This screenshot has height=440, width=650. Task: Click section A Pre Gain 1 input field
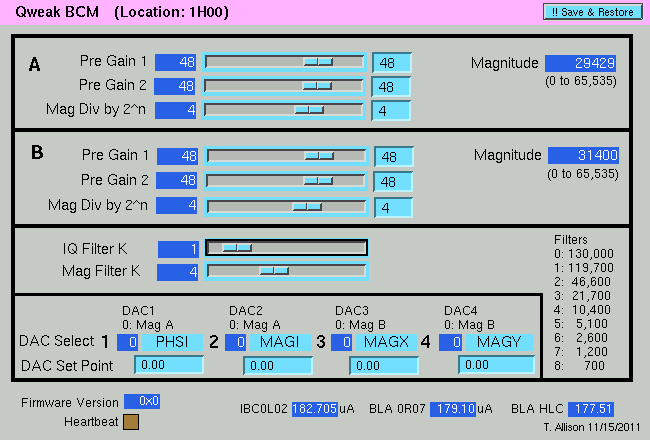tap(392, 63)
